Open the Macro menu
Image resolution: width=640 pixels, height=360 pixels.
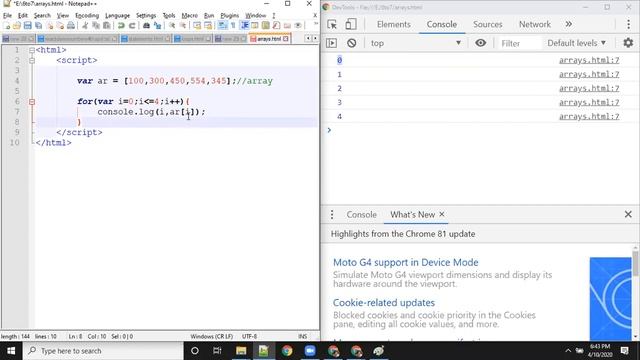point(189,16)
